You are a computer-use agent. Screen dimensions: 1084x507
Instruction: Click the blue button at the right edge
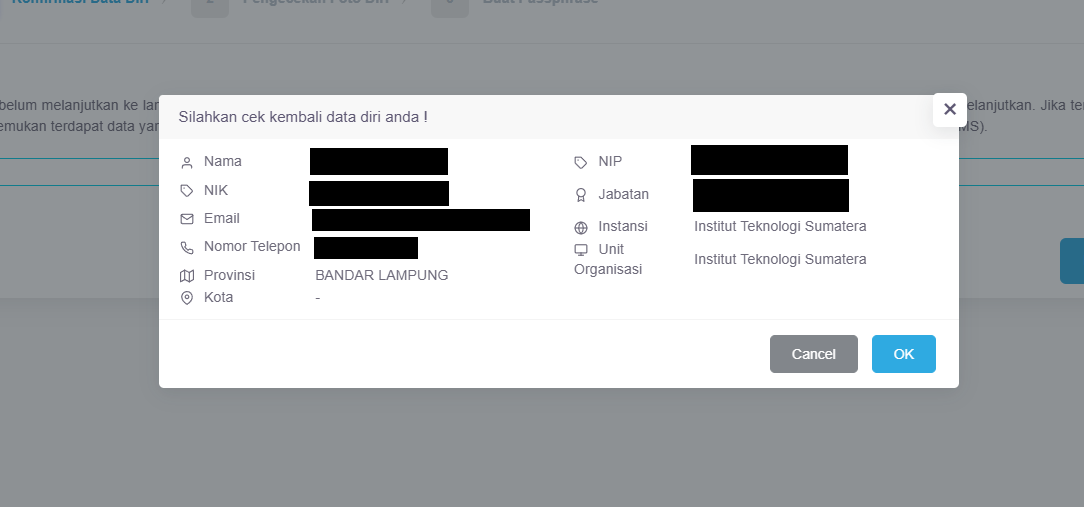pos(1072,261)
